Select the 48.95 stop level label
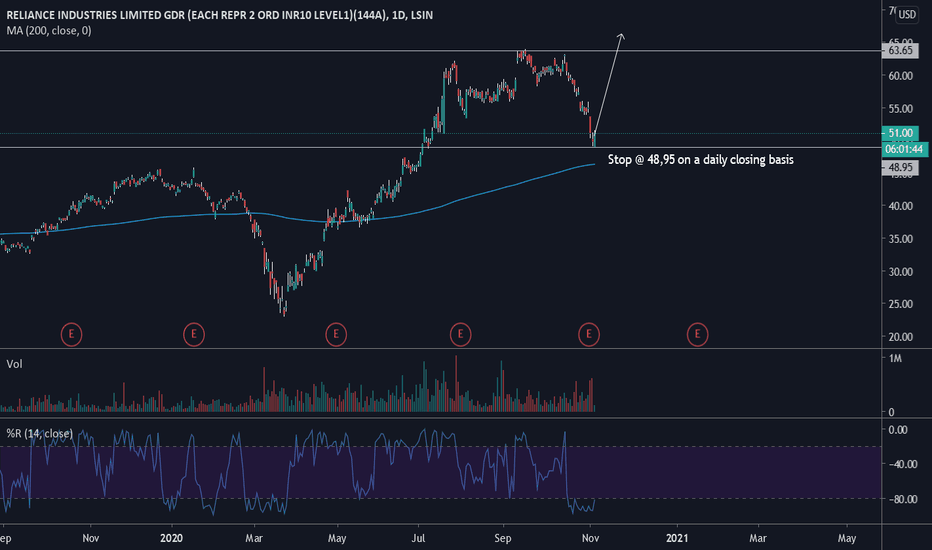 coord(900,168)
